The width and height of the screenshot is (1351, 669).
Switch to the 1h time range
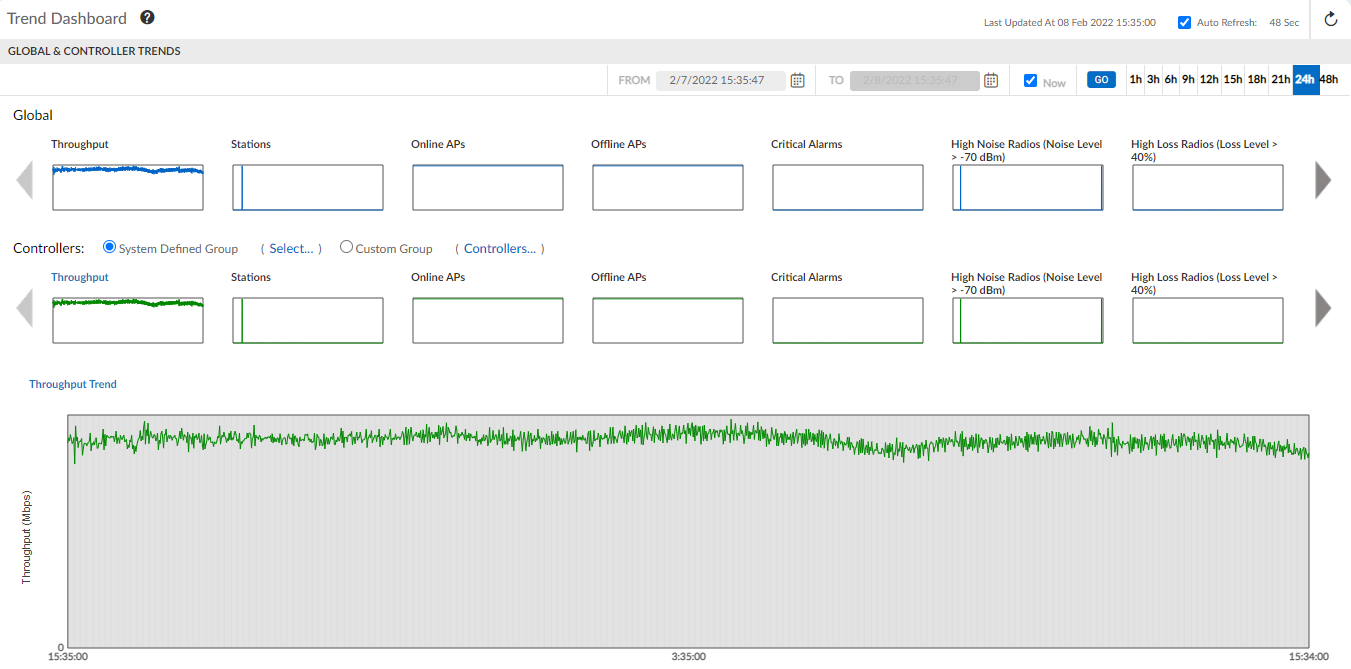coord(1135,78)
